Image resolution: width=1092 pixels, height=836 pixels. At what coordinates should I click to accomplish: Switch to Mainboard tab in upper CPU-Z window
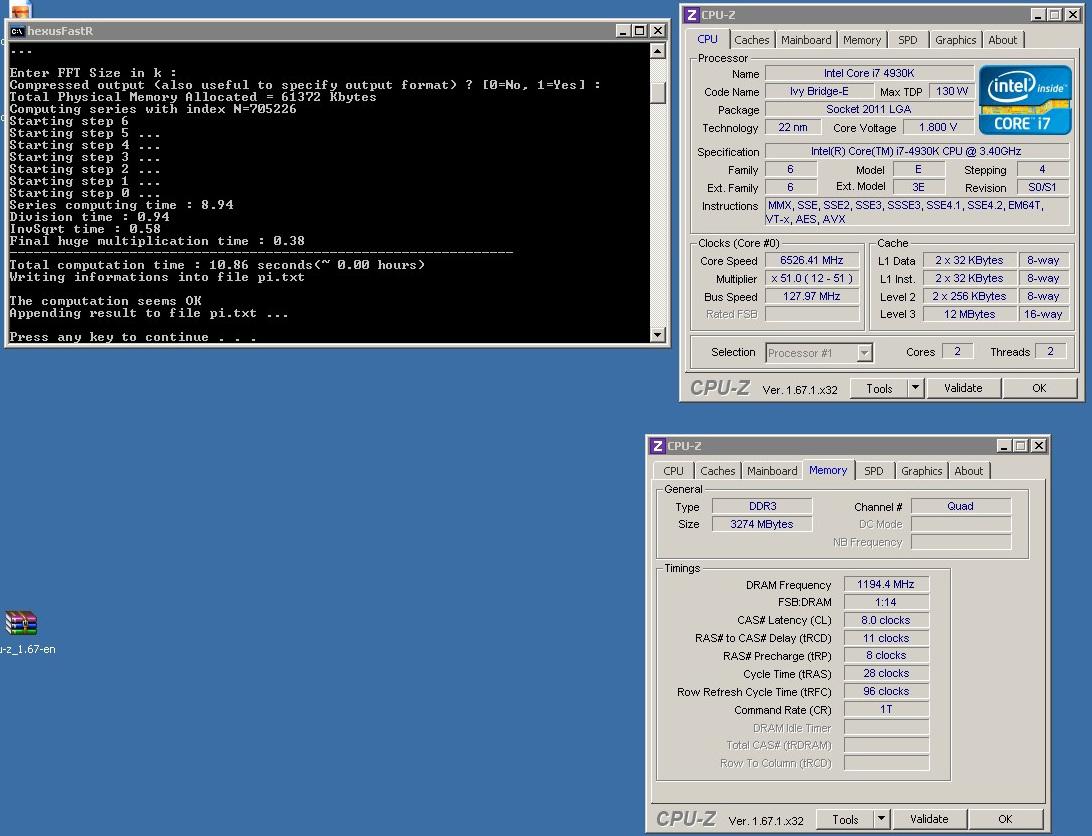click(806, 40)
